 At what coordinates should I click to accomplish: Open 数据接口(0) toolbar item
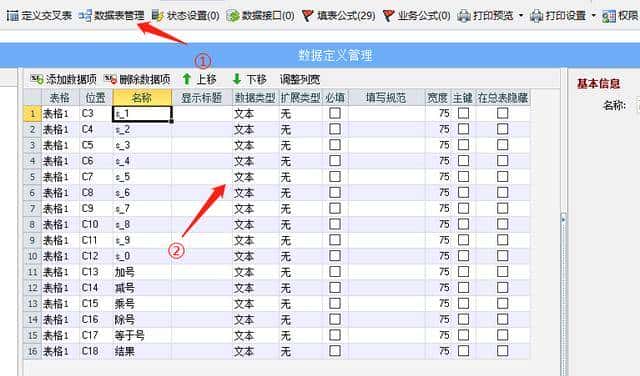click(x=260, y=16)
